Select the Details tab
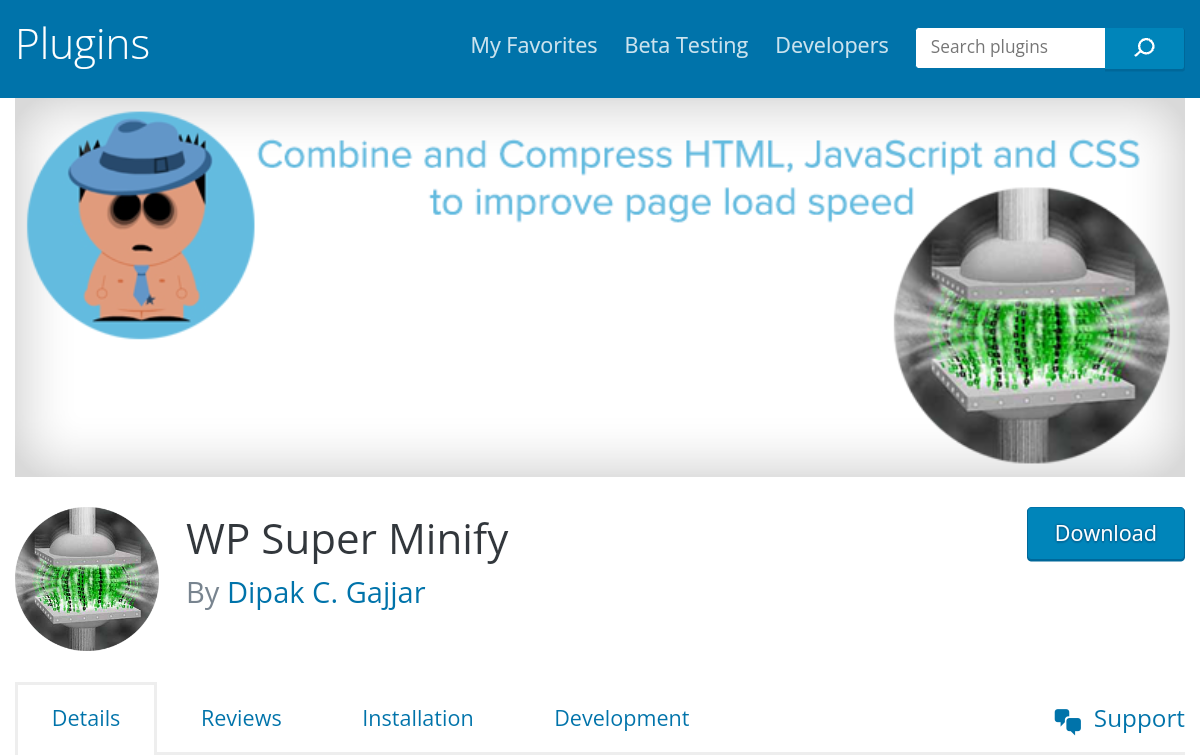Screen dimensions: 1200x755 pyautogui.click(x=86, y=718)
